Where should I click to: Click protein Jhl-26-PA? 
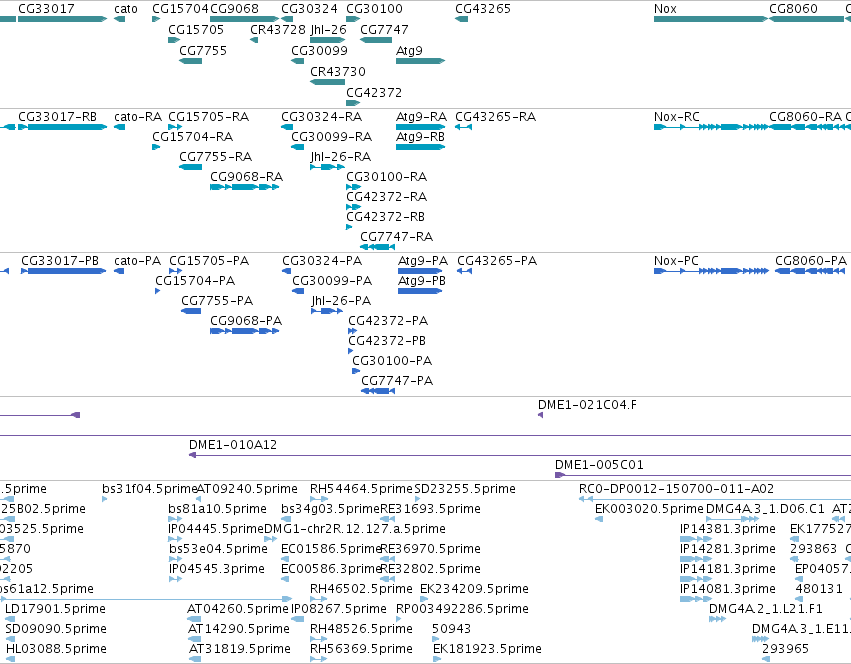pyautogui.click(x=327, y=311)
